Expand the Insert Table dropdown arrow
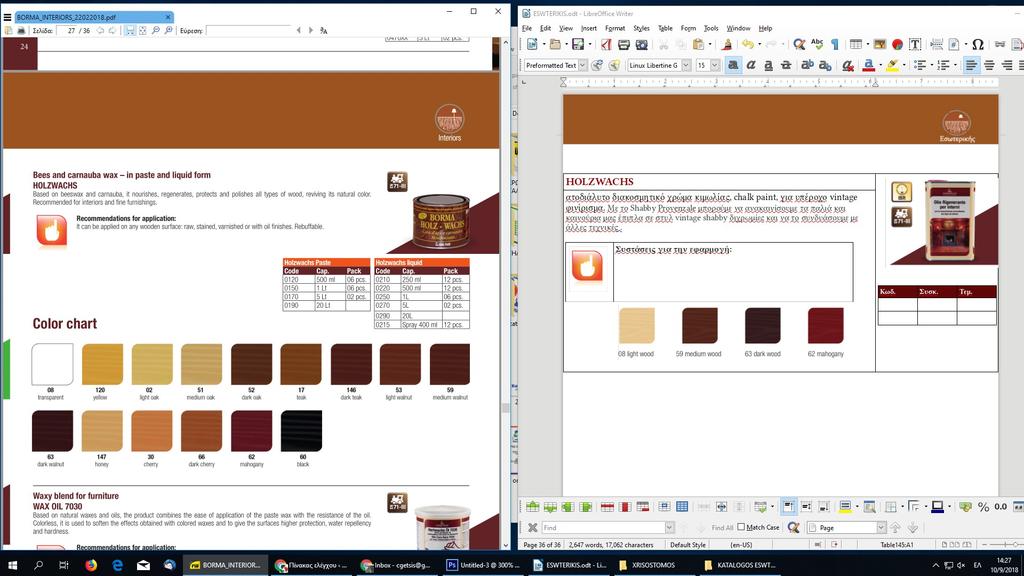 (x=867, y=44)
